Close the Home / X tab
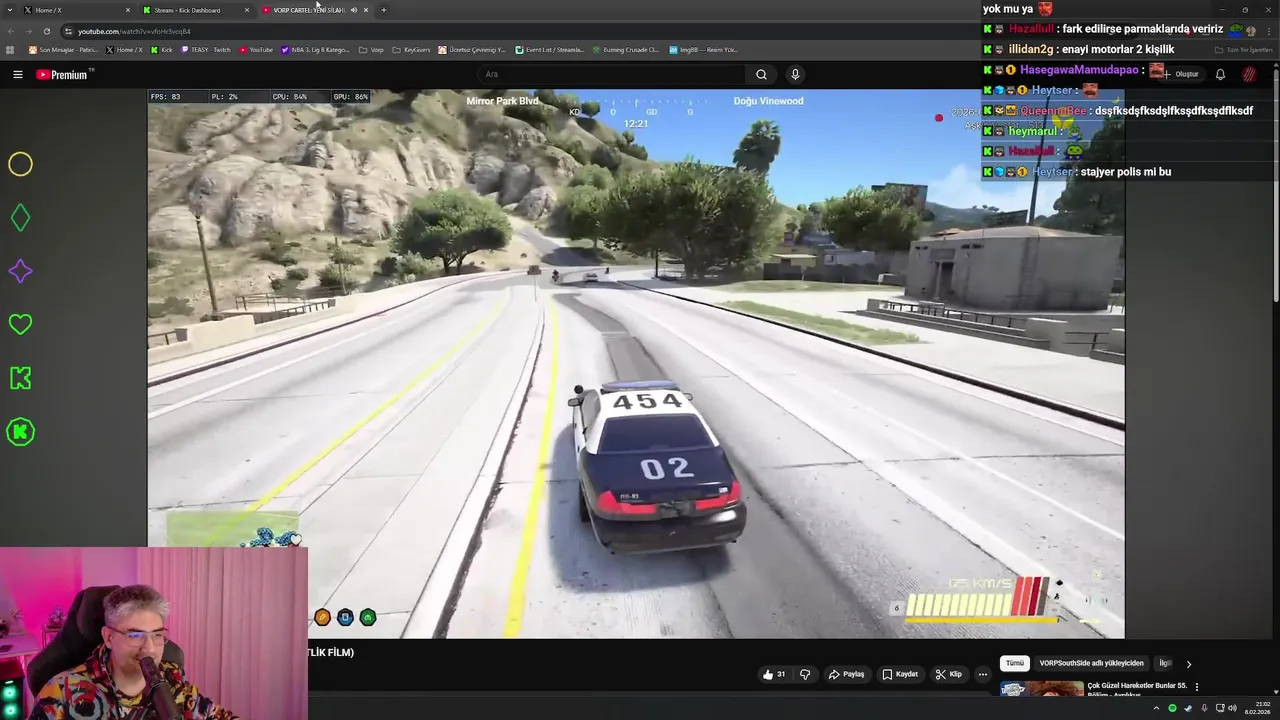The height and width of the screenshot is (720, 1280). 127,10
